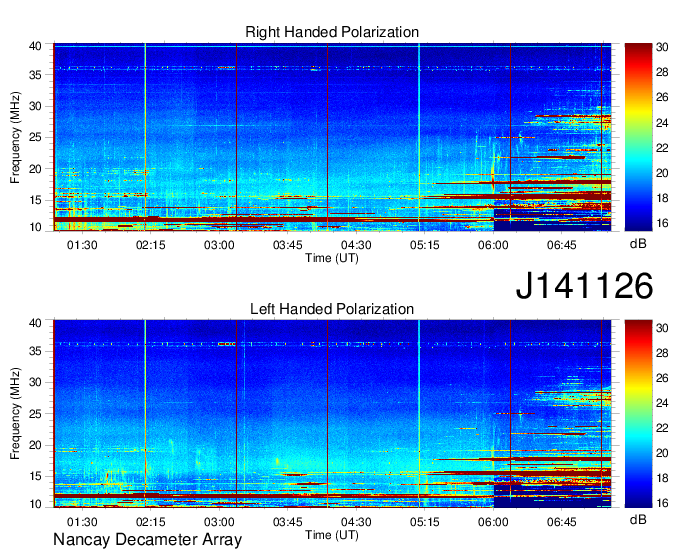This screenshot has width=680, height=552.
Task: Click 01:30 tick on Right Handed time axis
Action: [x=82, y=245]
